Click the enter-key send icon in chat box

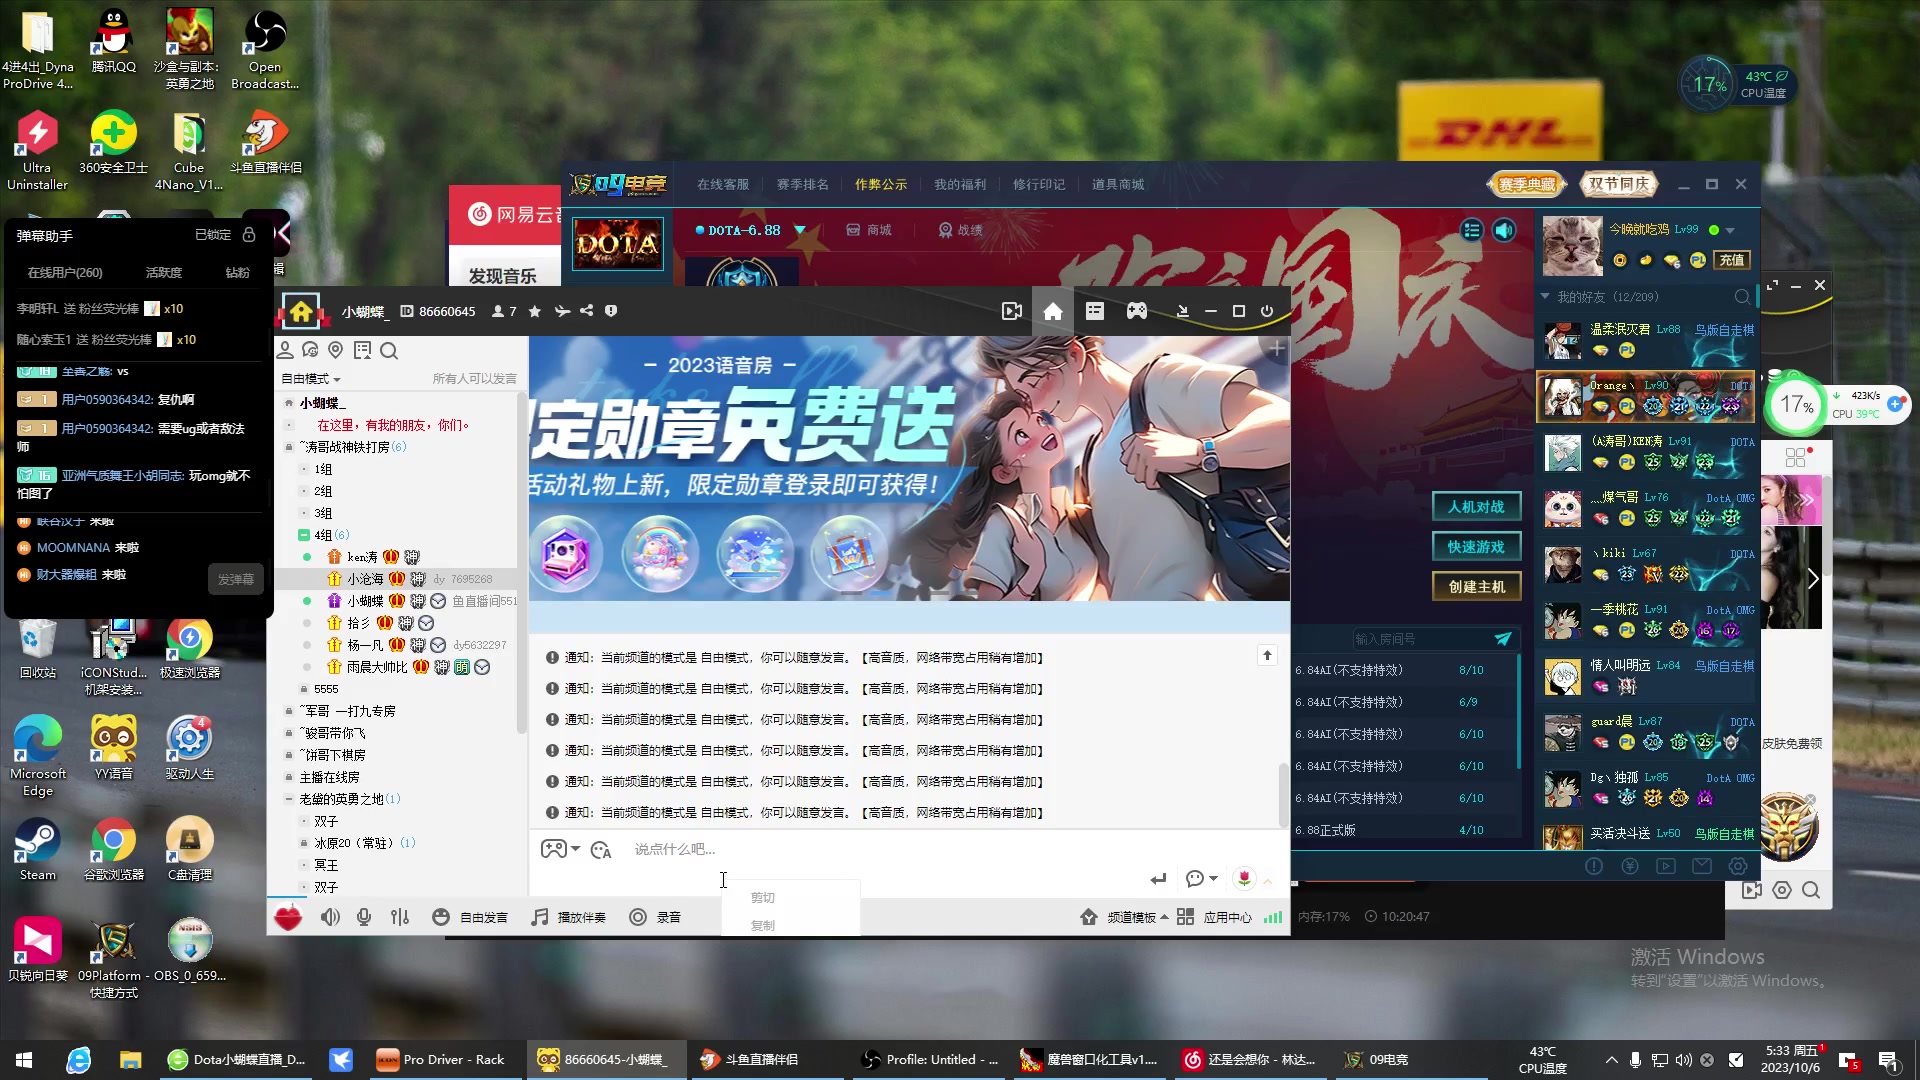[x=1158, y=879]
